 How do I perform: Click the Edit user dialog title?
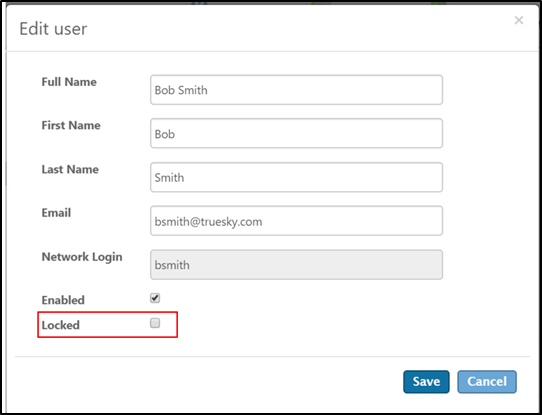(53, 29)
